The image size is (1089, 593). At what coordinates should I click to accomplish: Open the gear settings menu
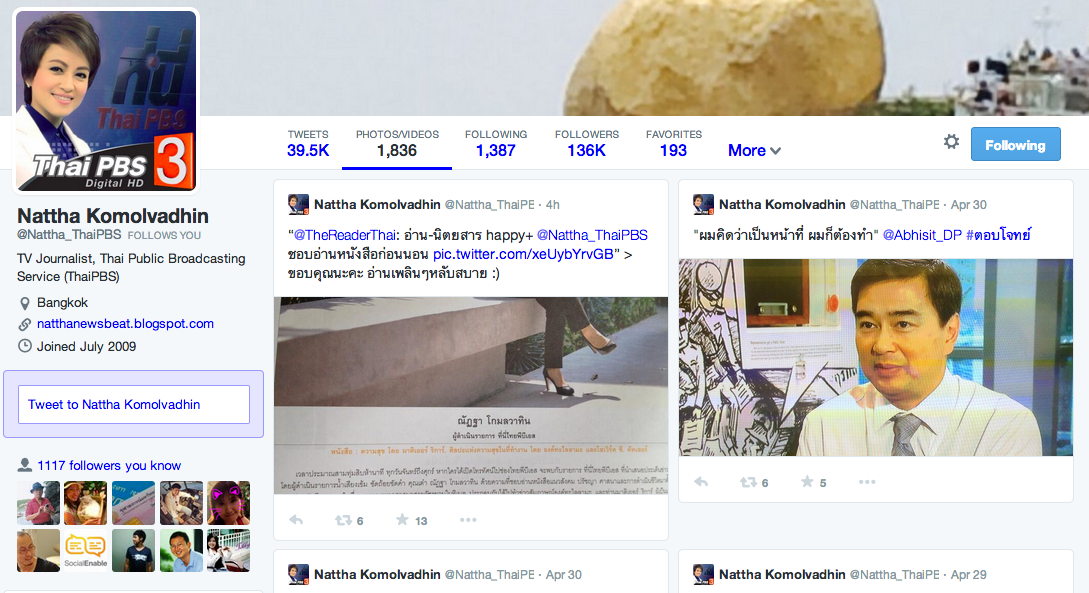951,142
